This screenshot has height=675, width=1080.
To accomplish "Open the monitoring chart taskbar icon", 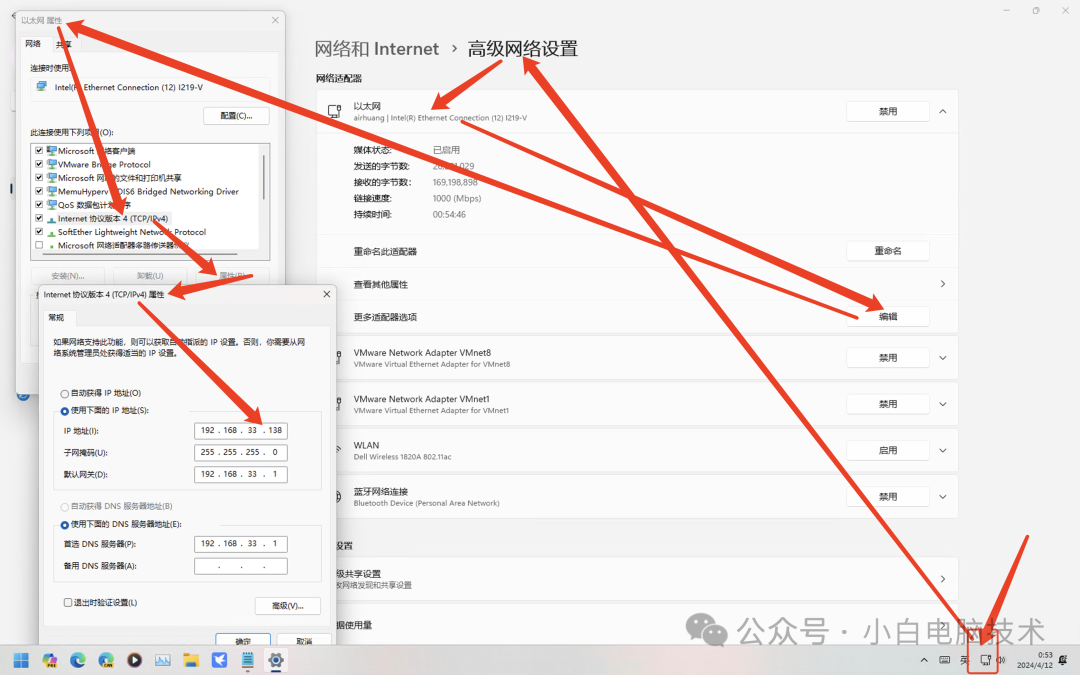I will click(x=163, y=661).
